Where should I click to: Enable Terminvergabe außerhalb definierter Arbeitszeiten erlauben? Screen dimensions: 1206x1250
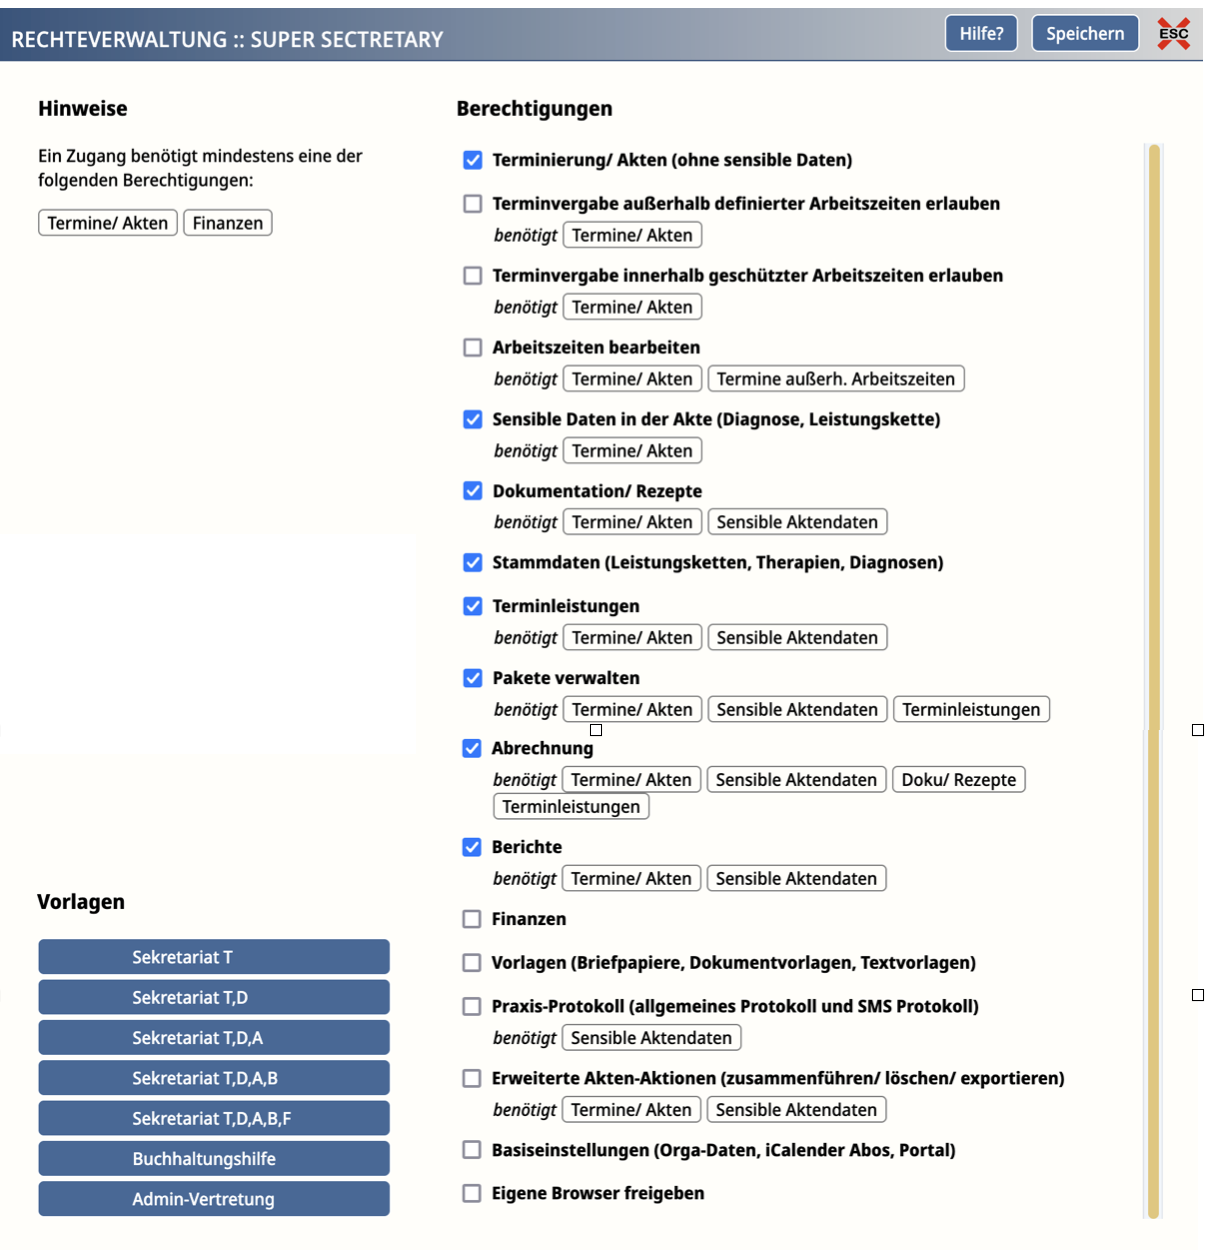pyautogui.click(x=473, y=204)
